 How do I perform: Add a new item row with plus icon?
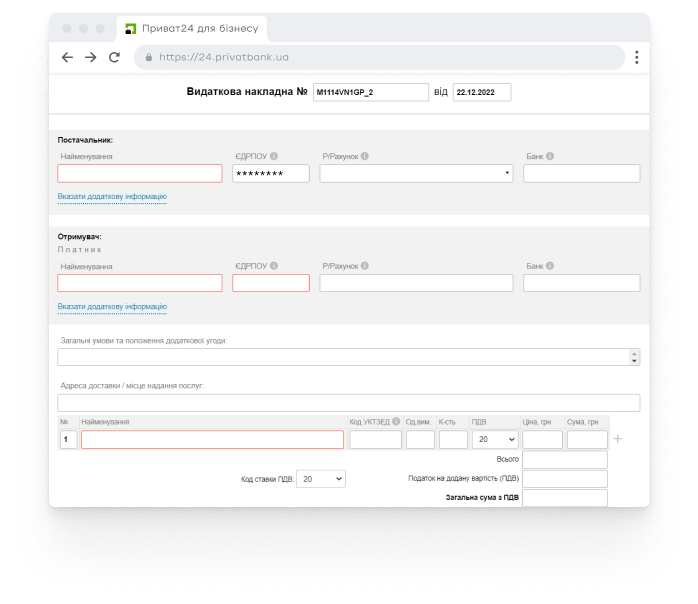tap(617, 439)
